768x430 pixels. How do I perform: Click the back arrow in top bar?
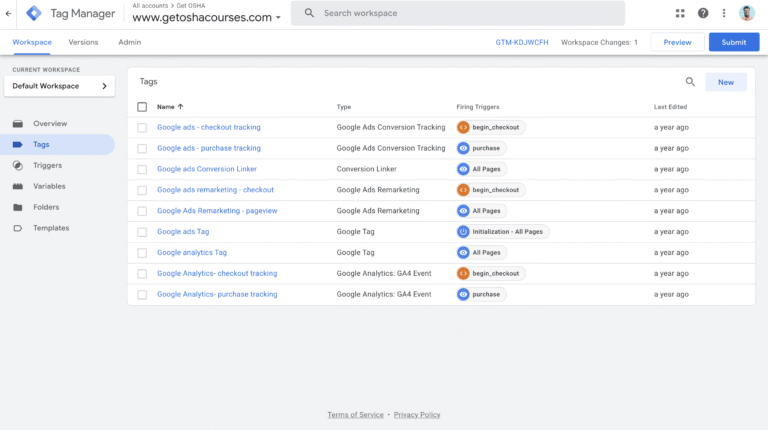9,13
